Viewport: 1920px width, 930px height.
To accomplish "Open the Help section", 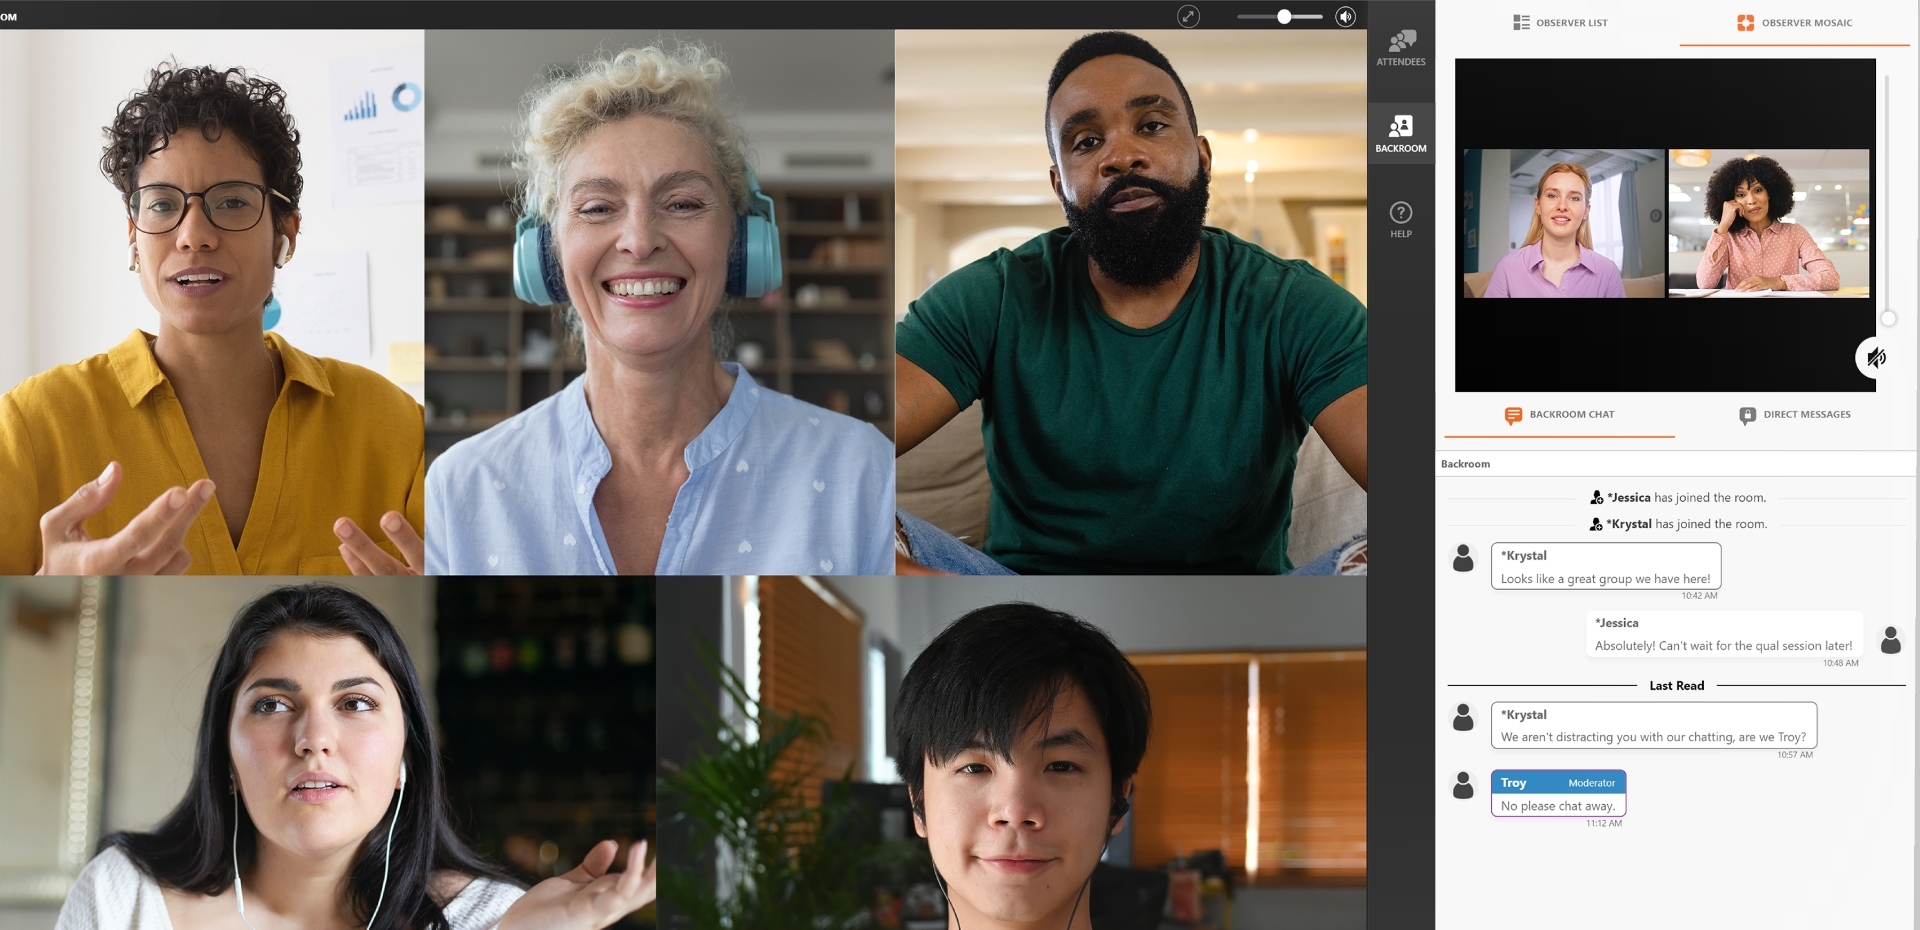I will pyautogui.click(x=1400, y=219).
